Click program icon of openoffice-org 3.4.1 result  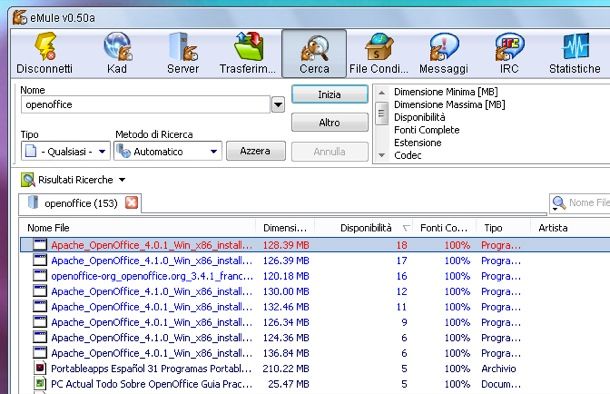tap(40, 276)
